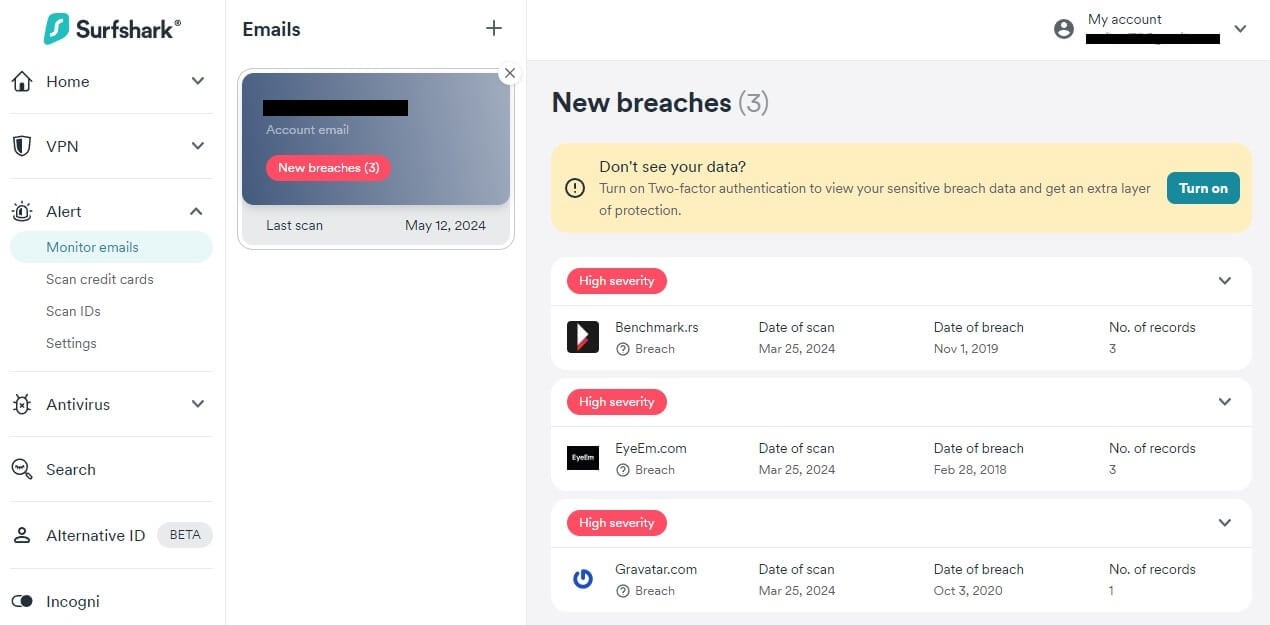Click the New breaches (3) badge
The width and height of the screenshot is (1270, 625).
(328, 168)
